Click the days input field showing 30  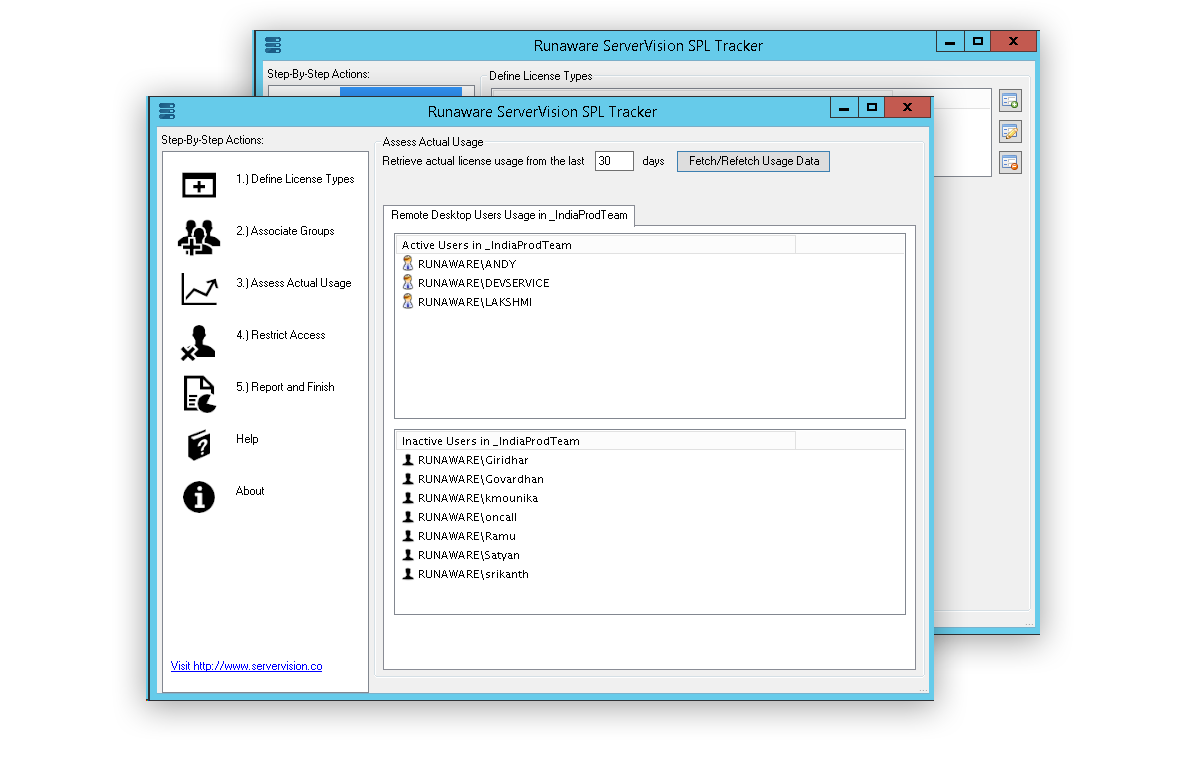click(615, 161)
